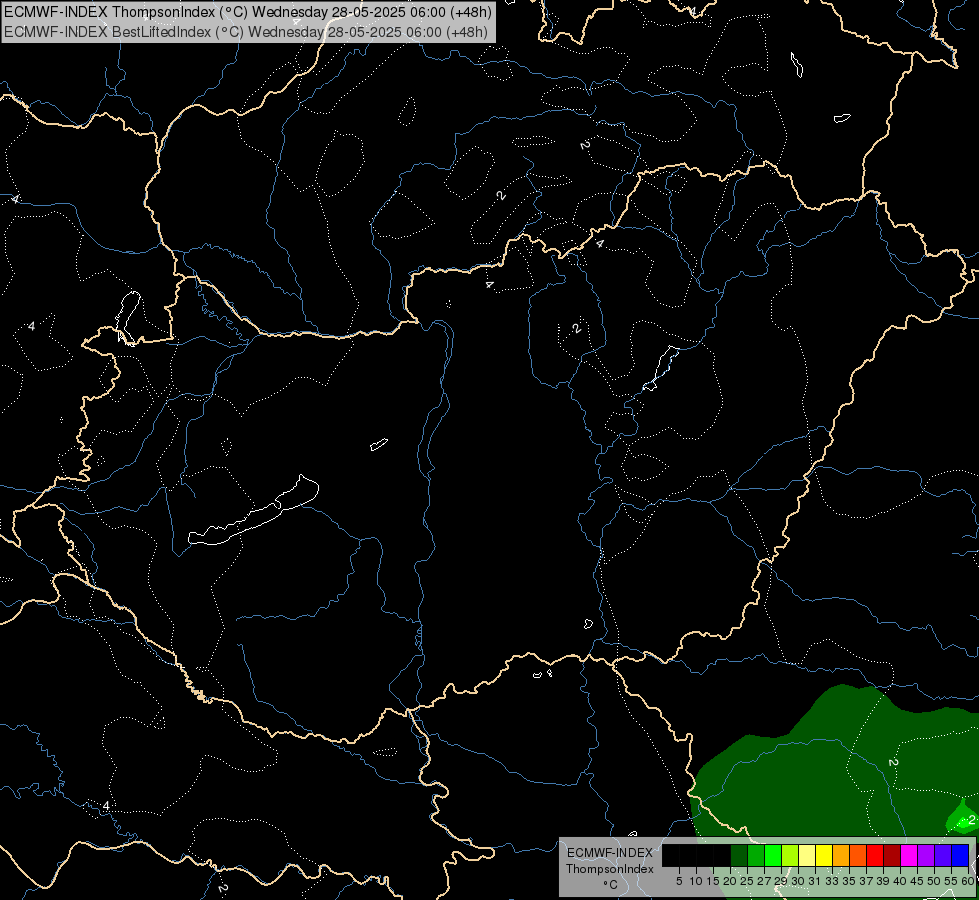979x900 pixels.
Task: Click the ThompsonIndex title line at top
Action: [248, 12]
